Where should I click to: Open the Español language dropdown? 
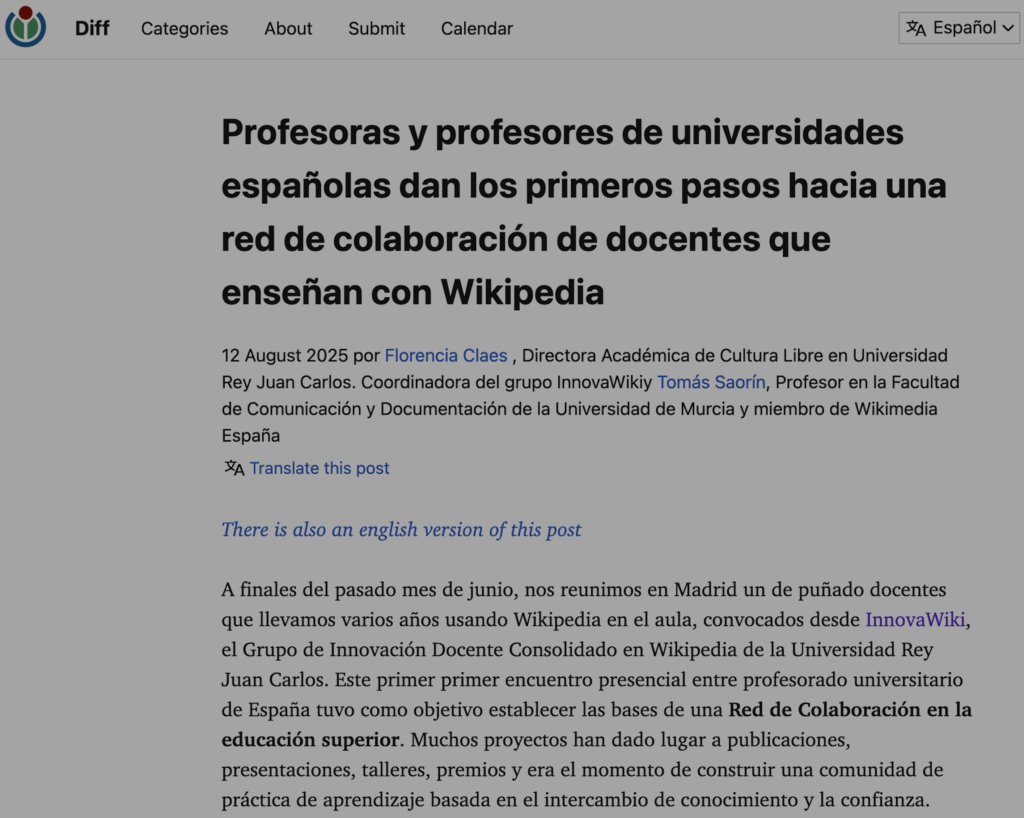tap(959, 28)
